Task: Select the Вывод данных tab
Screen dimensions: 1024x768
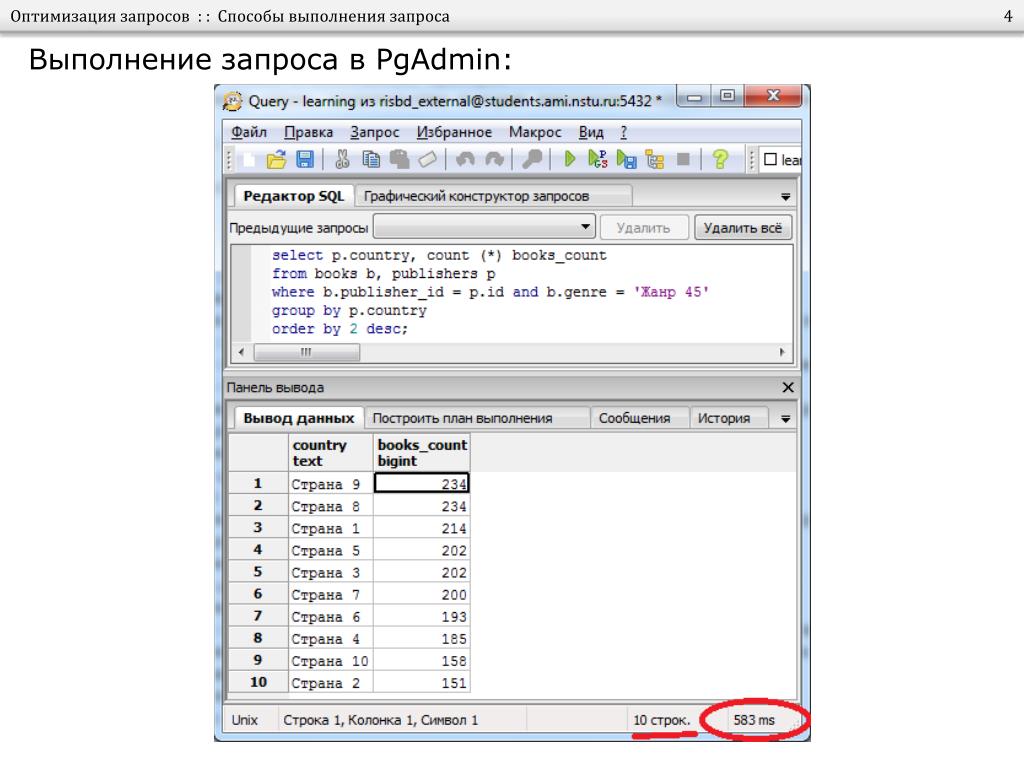Action: tap(298, 418)
